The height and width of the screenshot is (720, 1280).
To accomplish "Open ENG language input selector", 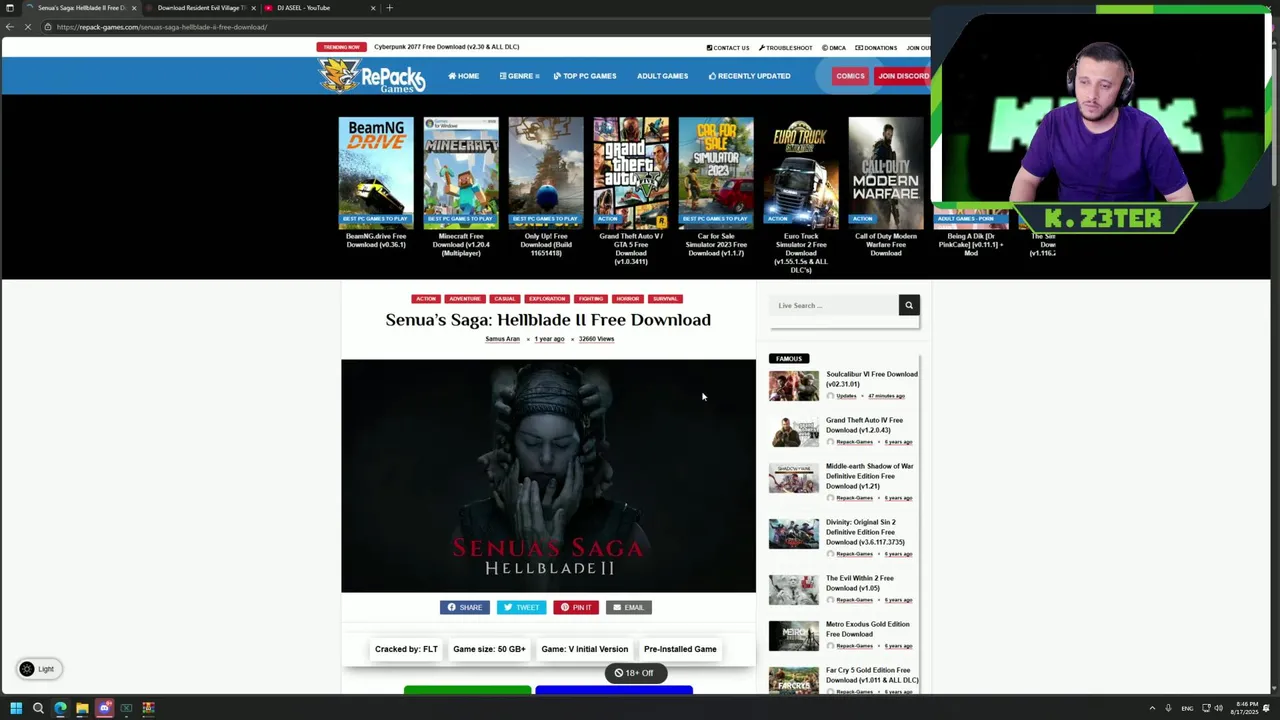I will tap(1187, 708).
